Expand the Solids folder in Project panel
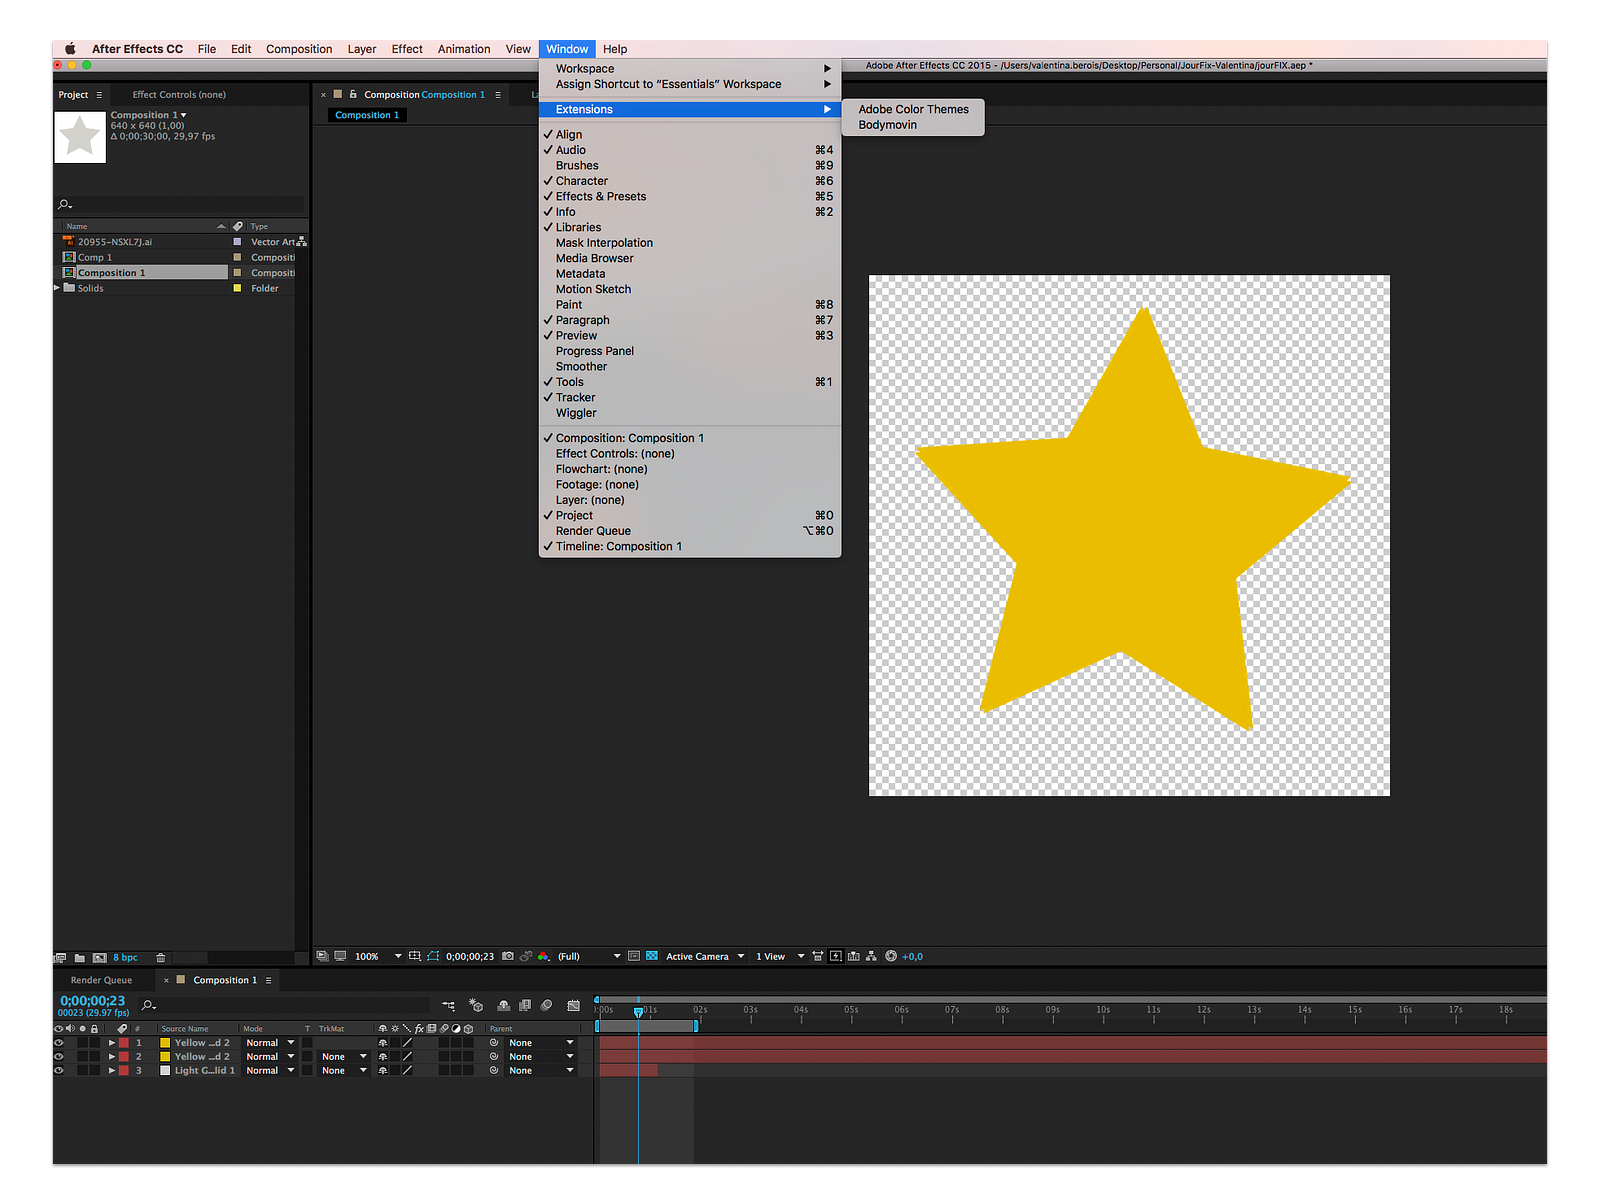The image size is (1600, 1204). pos(57,288)
